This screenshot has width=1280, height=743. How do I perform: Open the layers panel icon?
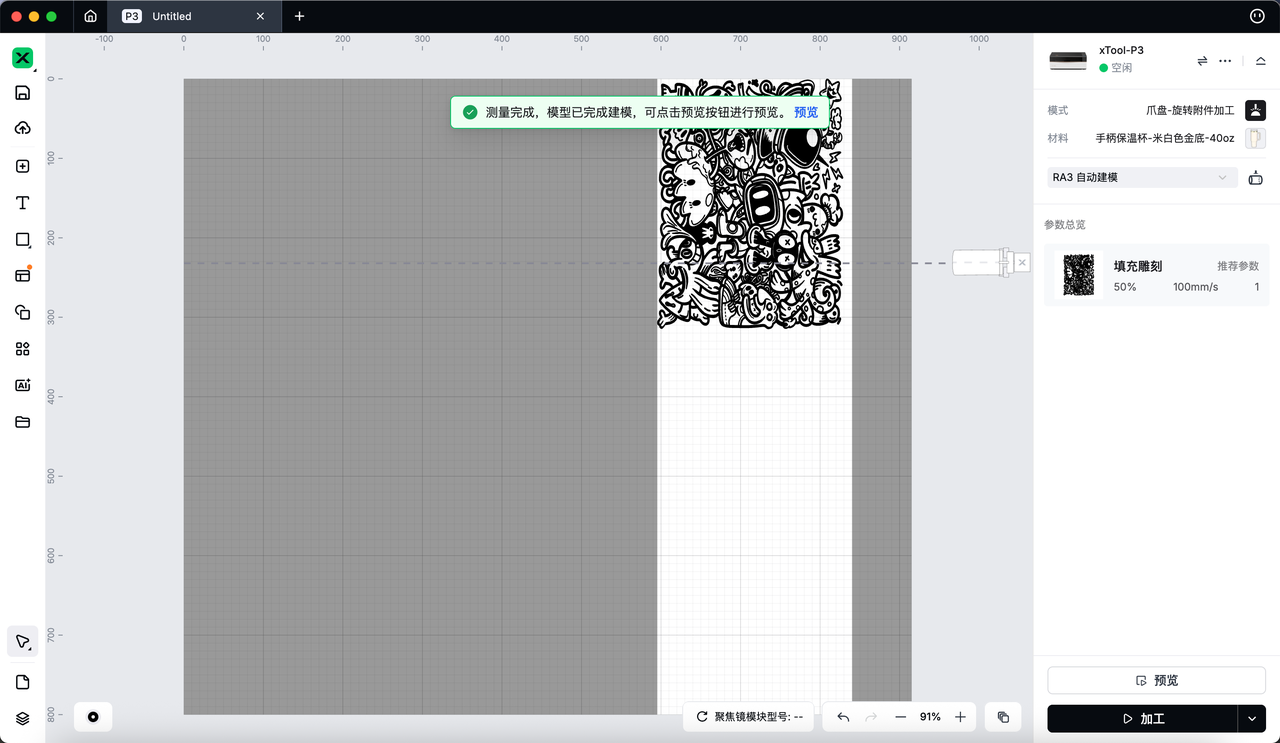tap(22, 718)
